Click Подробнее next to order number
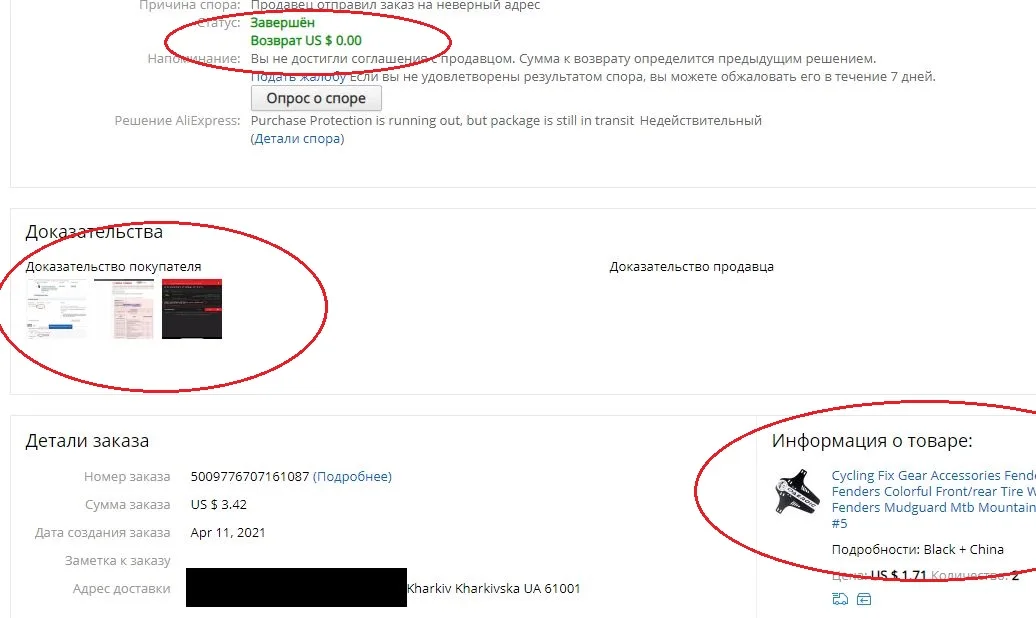The height and width of the screenshot is (618, 1036). [352, 477]
